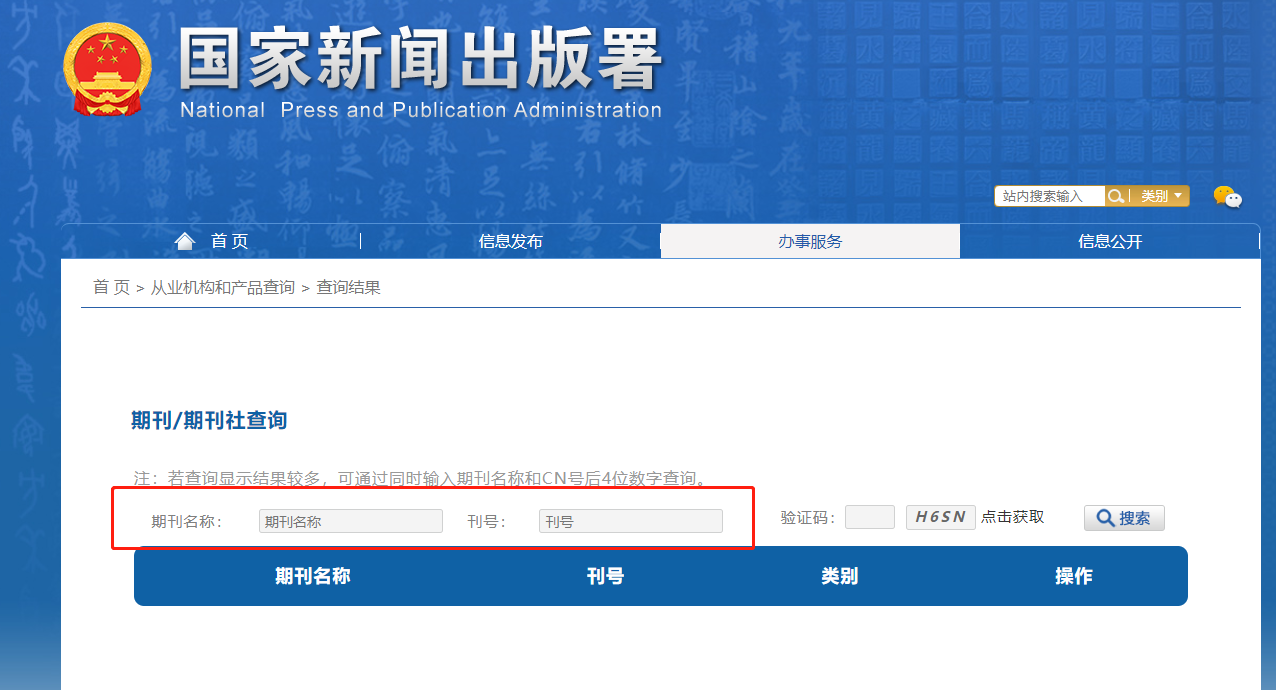Click the 期刊/期刊社查询 heading
The image size is (1276, 690).
209,420
